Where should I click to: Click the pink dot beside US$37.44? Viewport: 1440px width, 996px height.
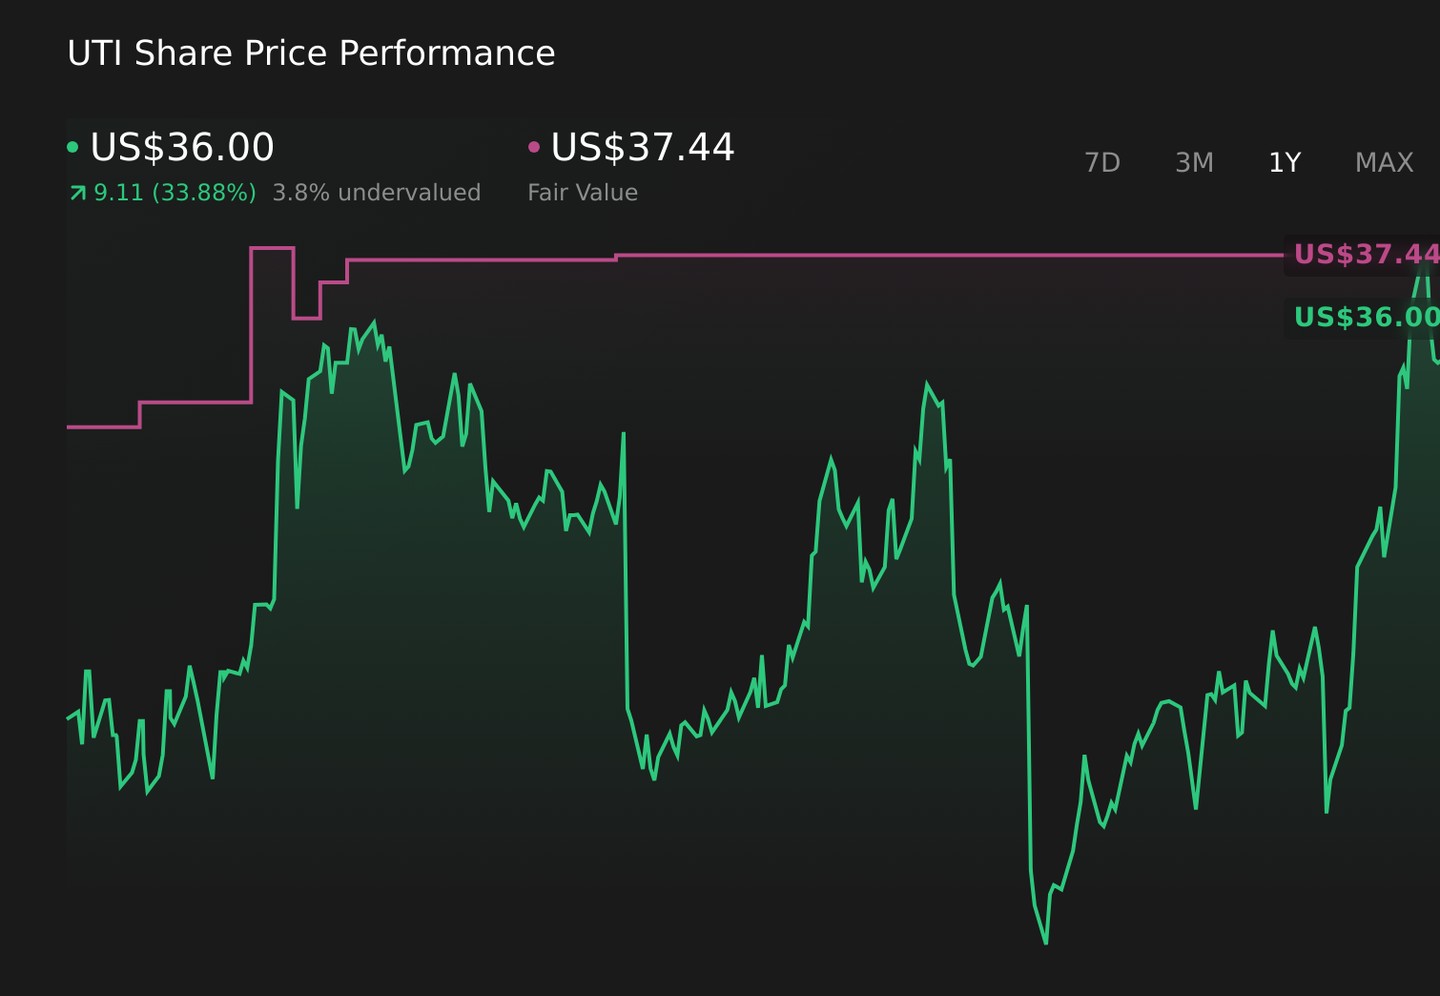click(x=534, y=148)
